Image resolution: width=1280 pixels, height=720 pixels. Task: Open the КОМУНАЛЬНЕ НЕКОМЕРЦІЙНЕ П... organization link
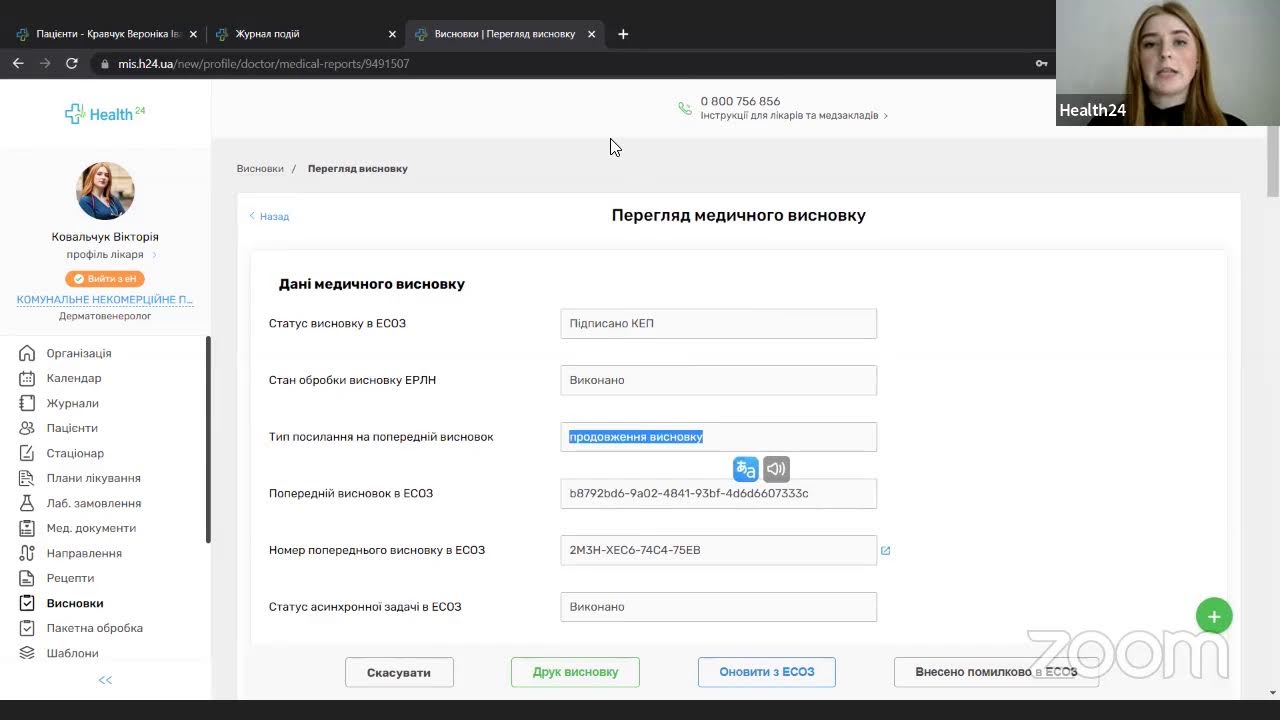coord(105,300)
